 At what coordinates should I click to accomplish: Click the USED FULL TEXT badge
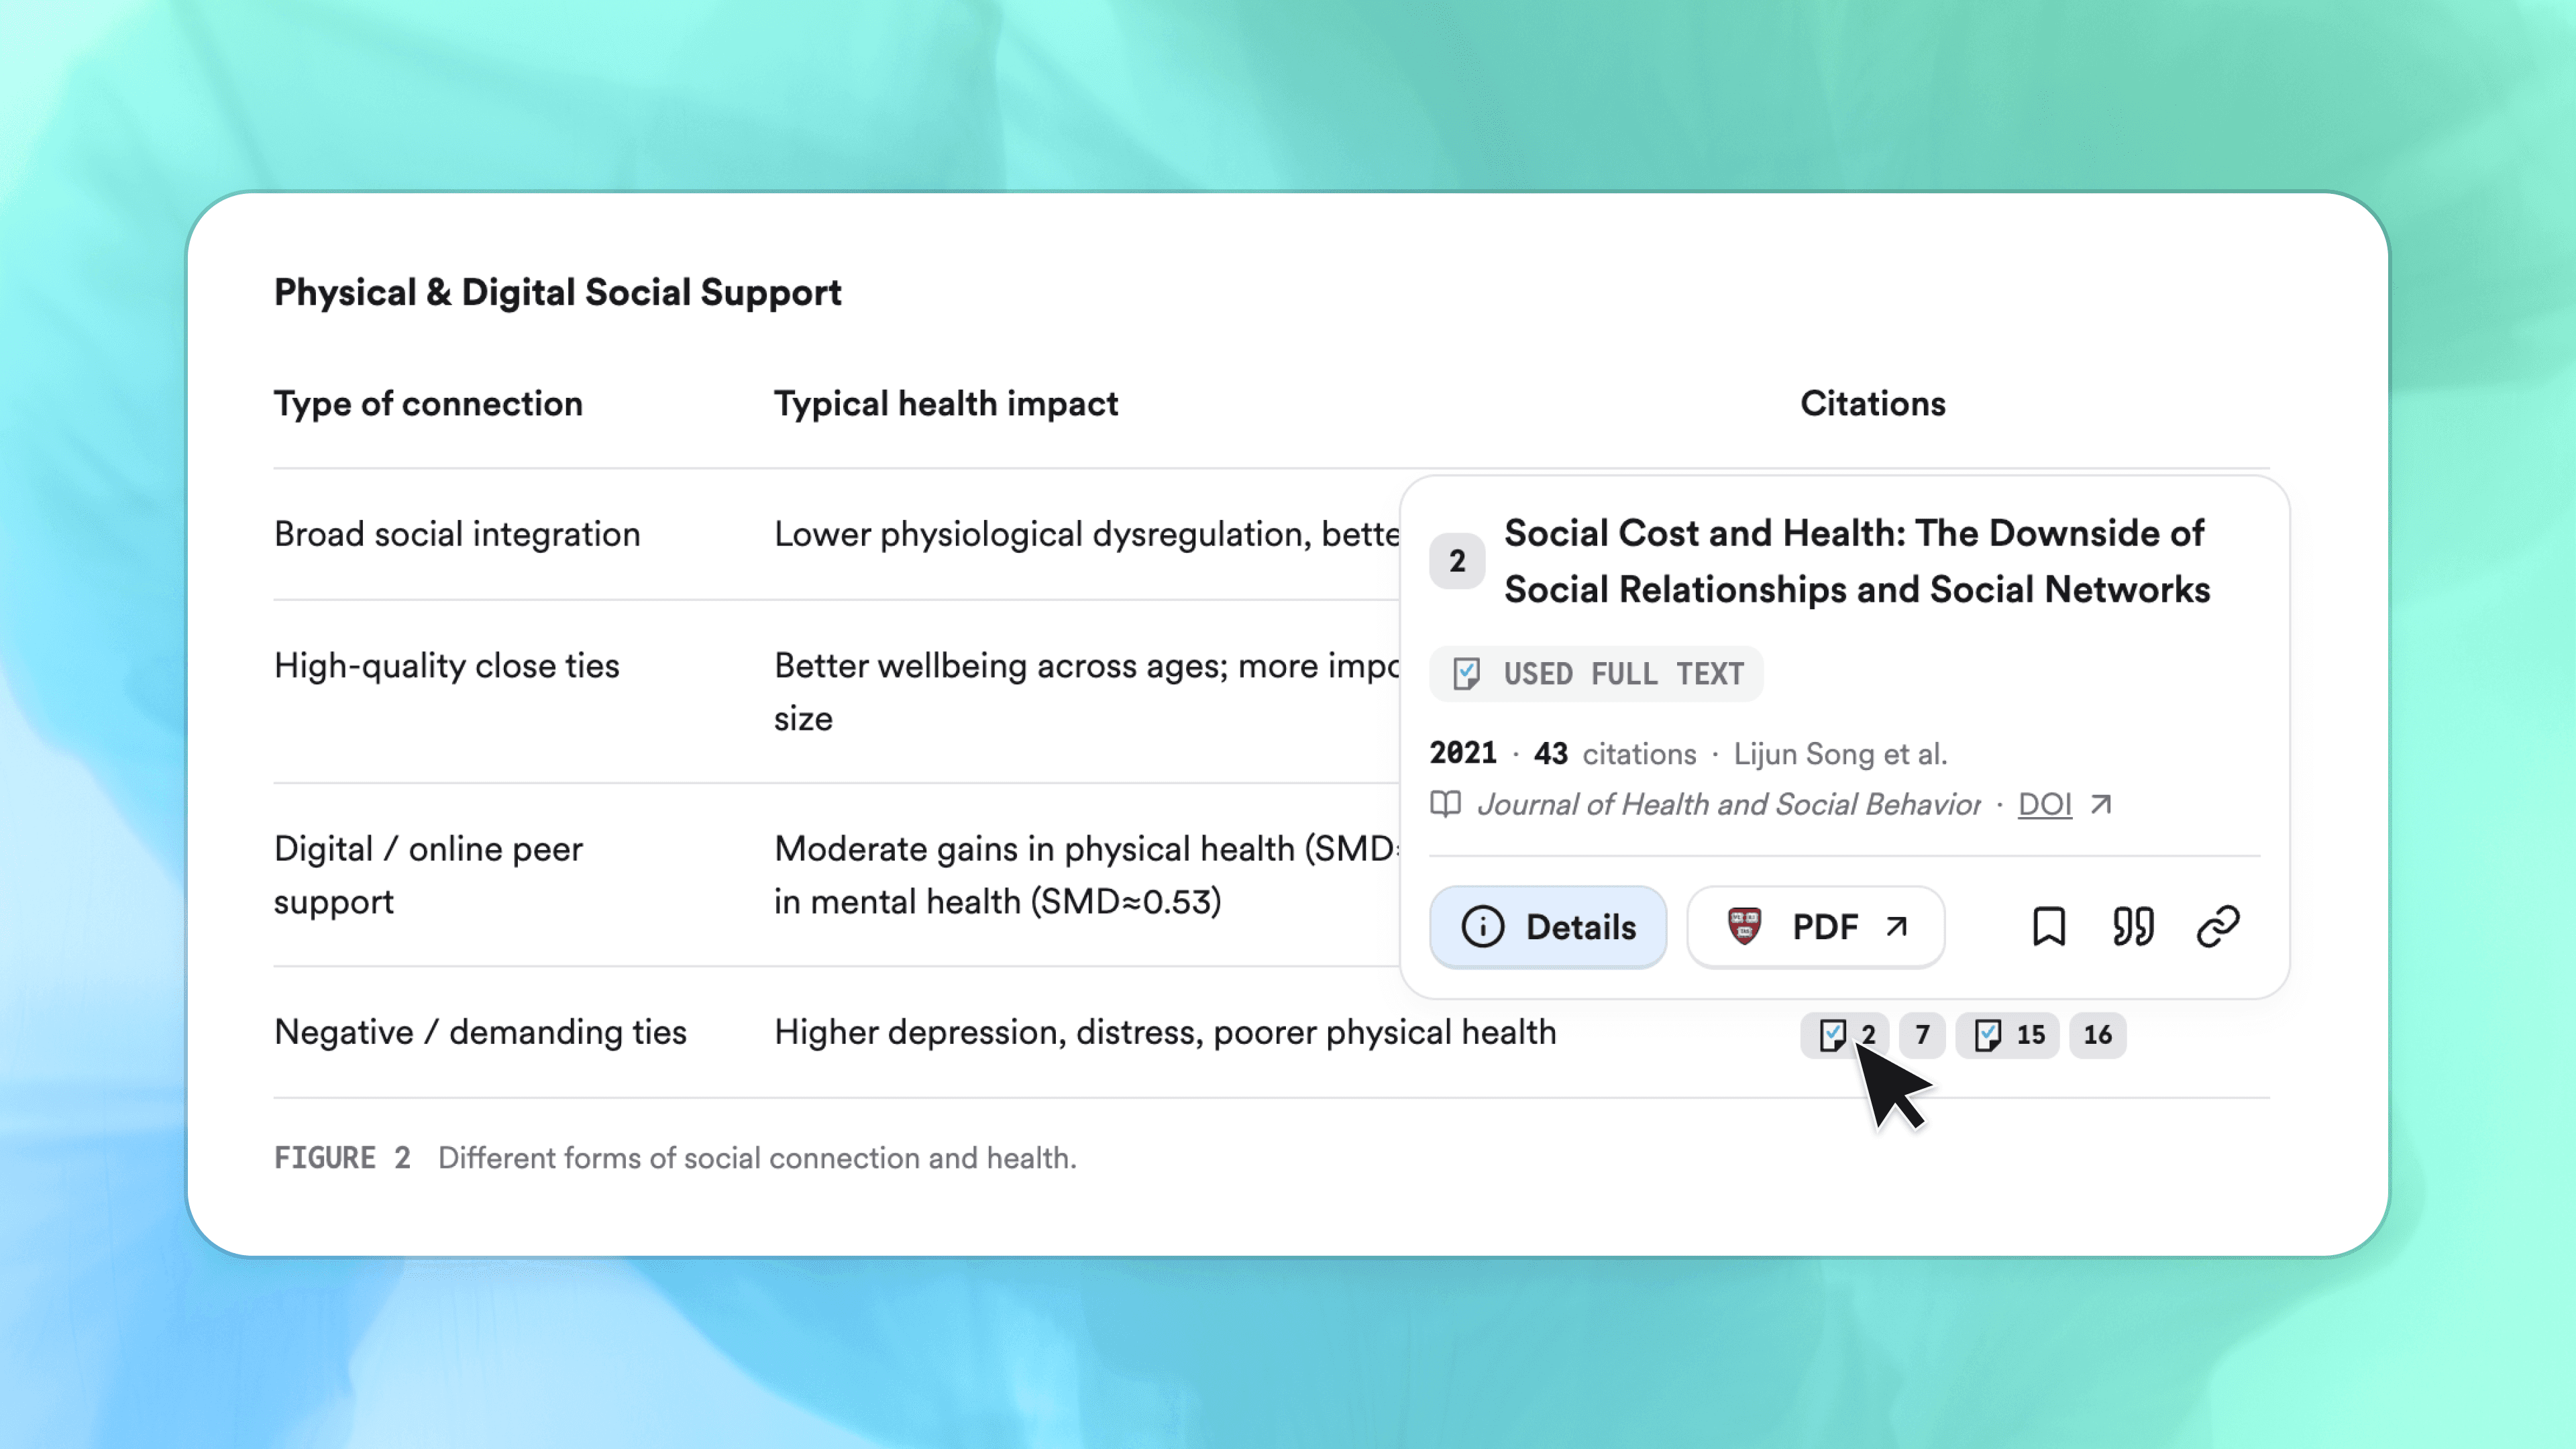point(1596,674)
